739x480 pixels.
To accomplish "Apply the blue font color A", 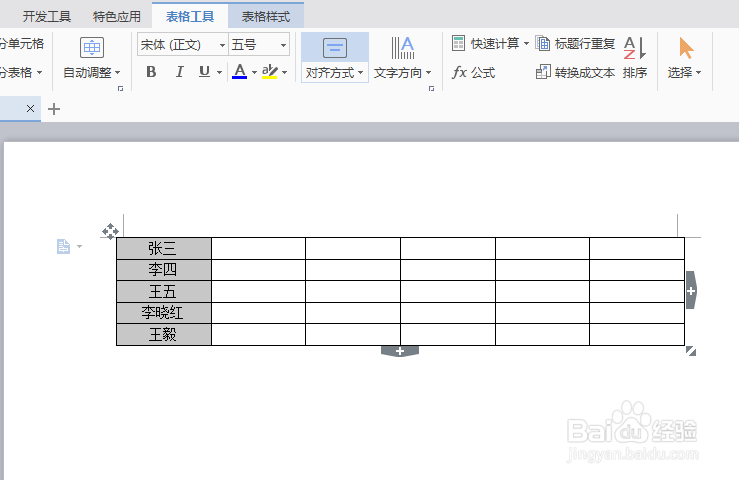I will click(239, 72).
